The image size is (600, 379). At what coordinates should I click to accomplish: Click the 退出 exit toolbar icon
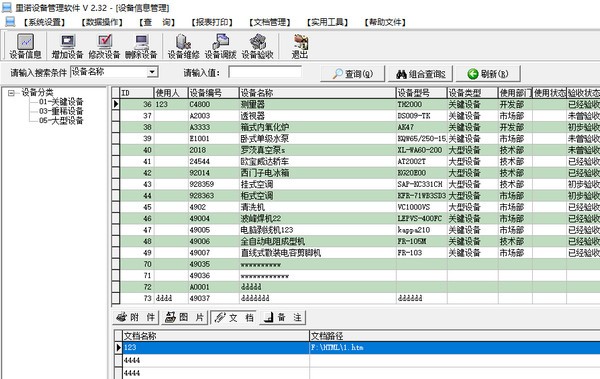[300, 46]
